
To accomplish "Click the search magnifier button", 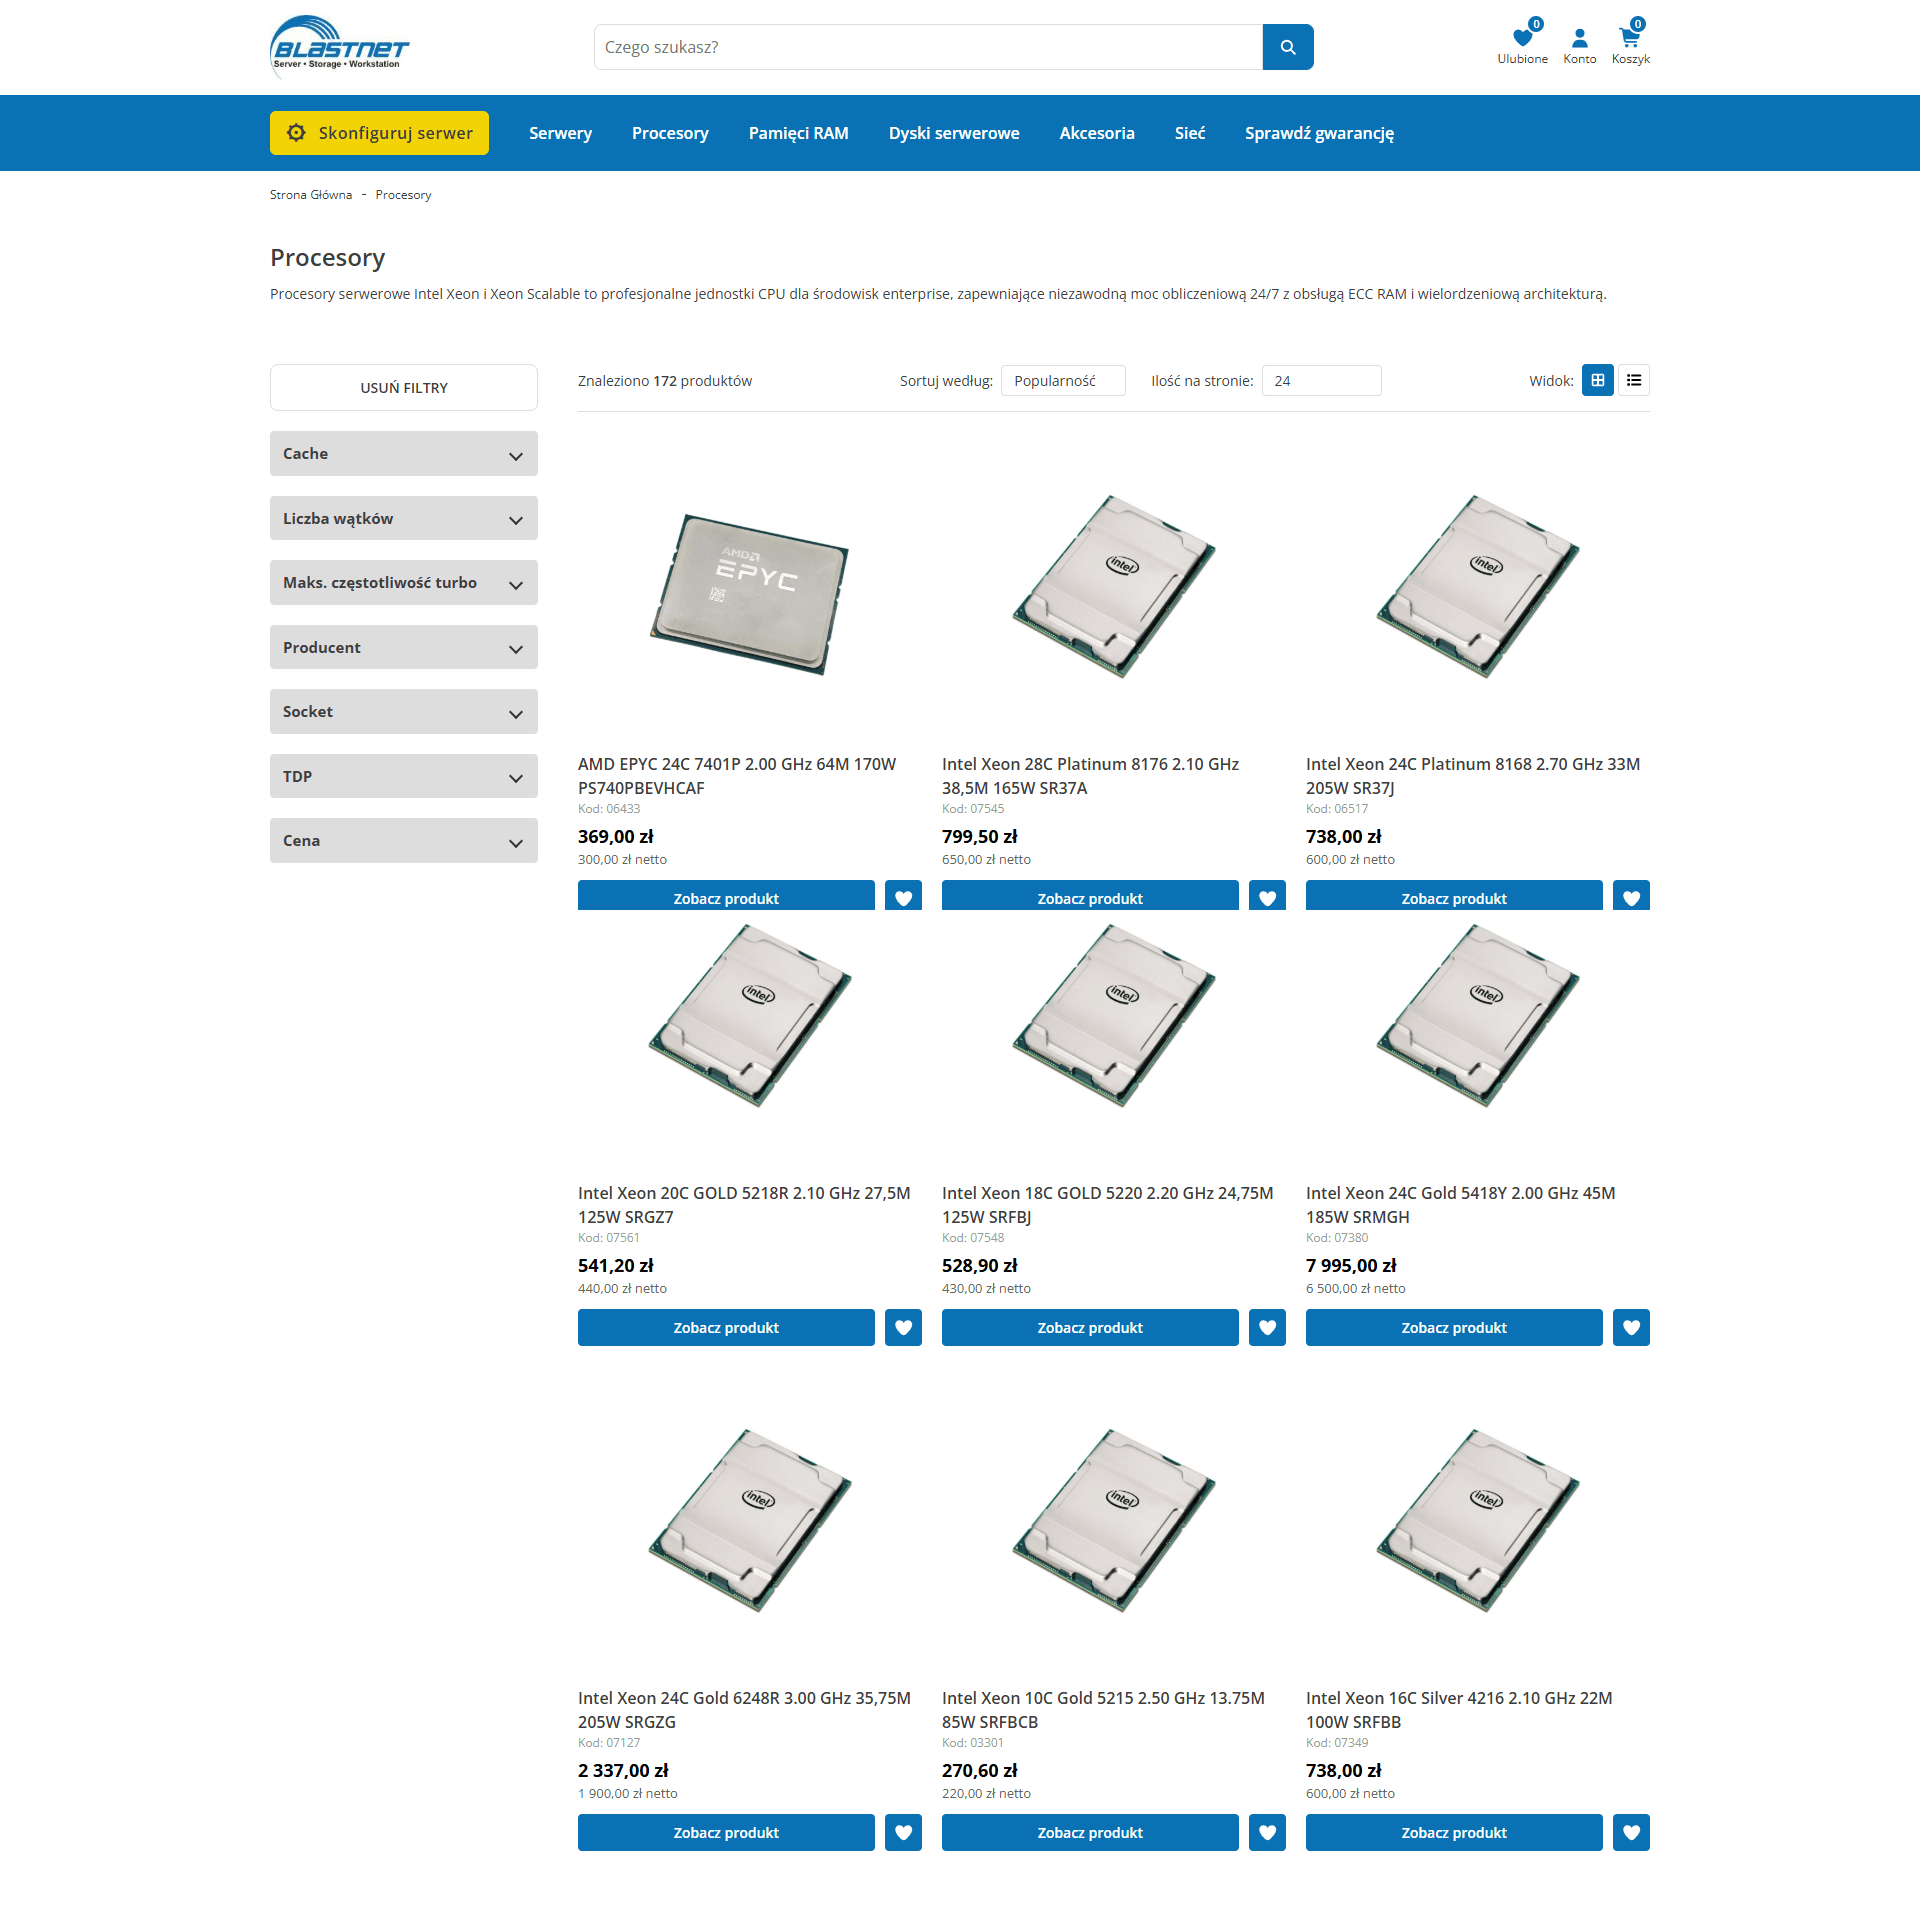I will [x=1288, y=47].
